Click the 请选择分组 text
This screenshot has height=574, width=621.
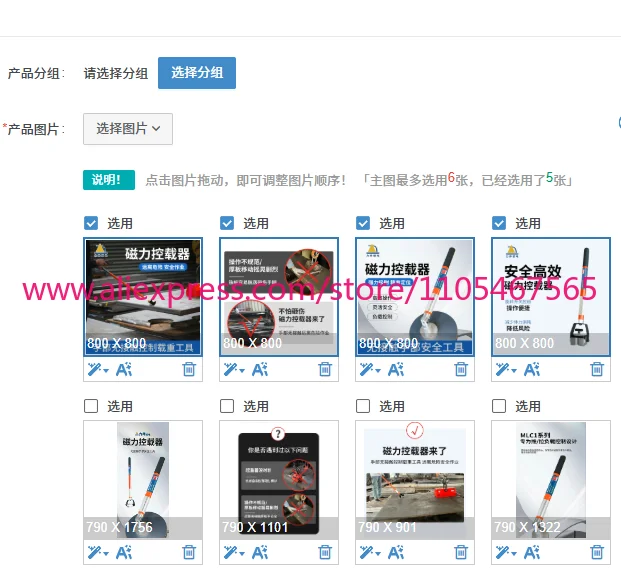pyautogui.click(x=116, y=73)
